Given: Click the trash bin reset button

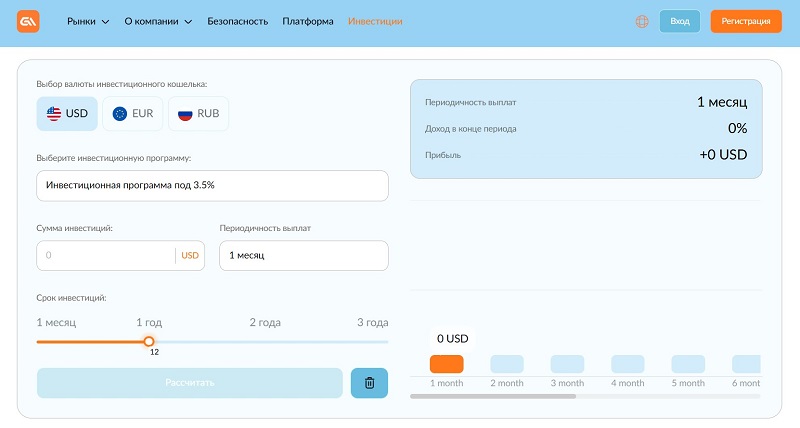Looking at the screenshot, I should [x=369, y=383].
